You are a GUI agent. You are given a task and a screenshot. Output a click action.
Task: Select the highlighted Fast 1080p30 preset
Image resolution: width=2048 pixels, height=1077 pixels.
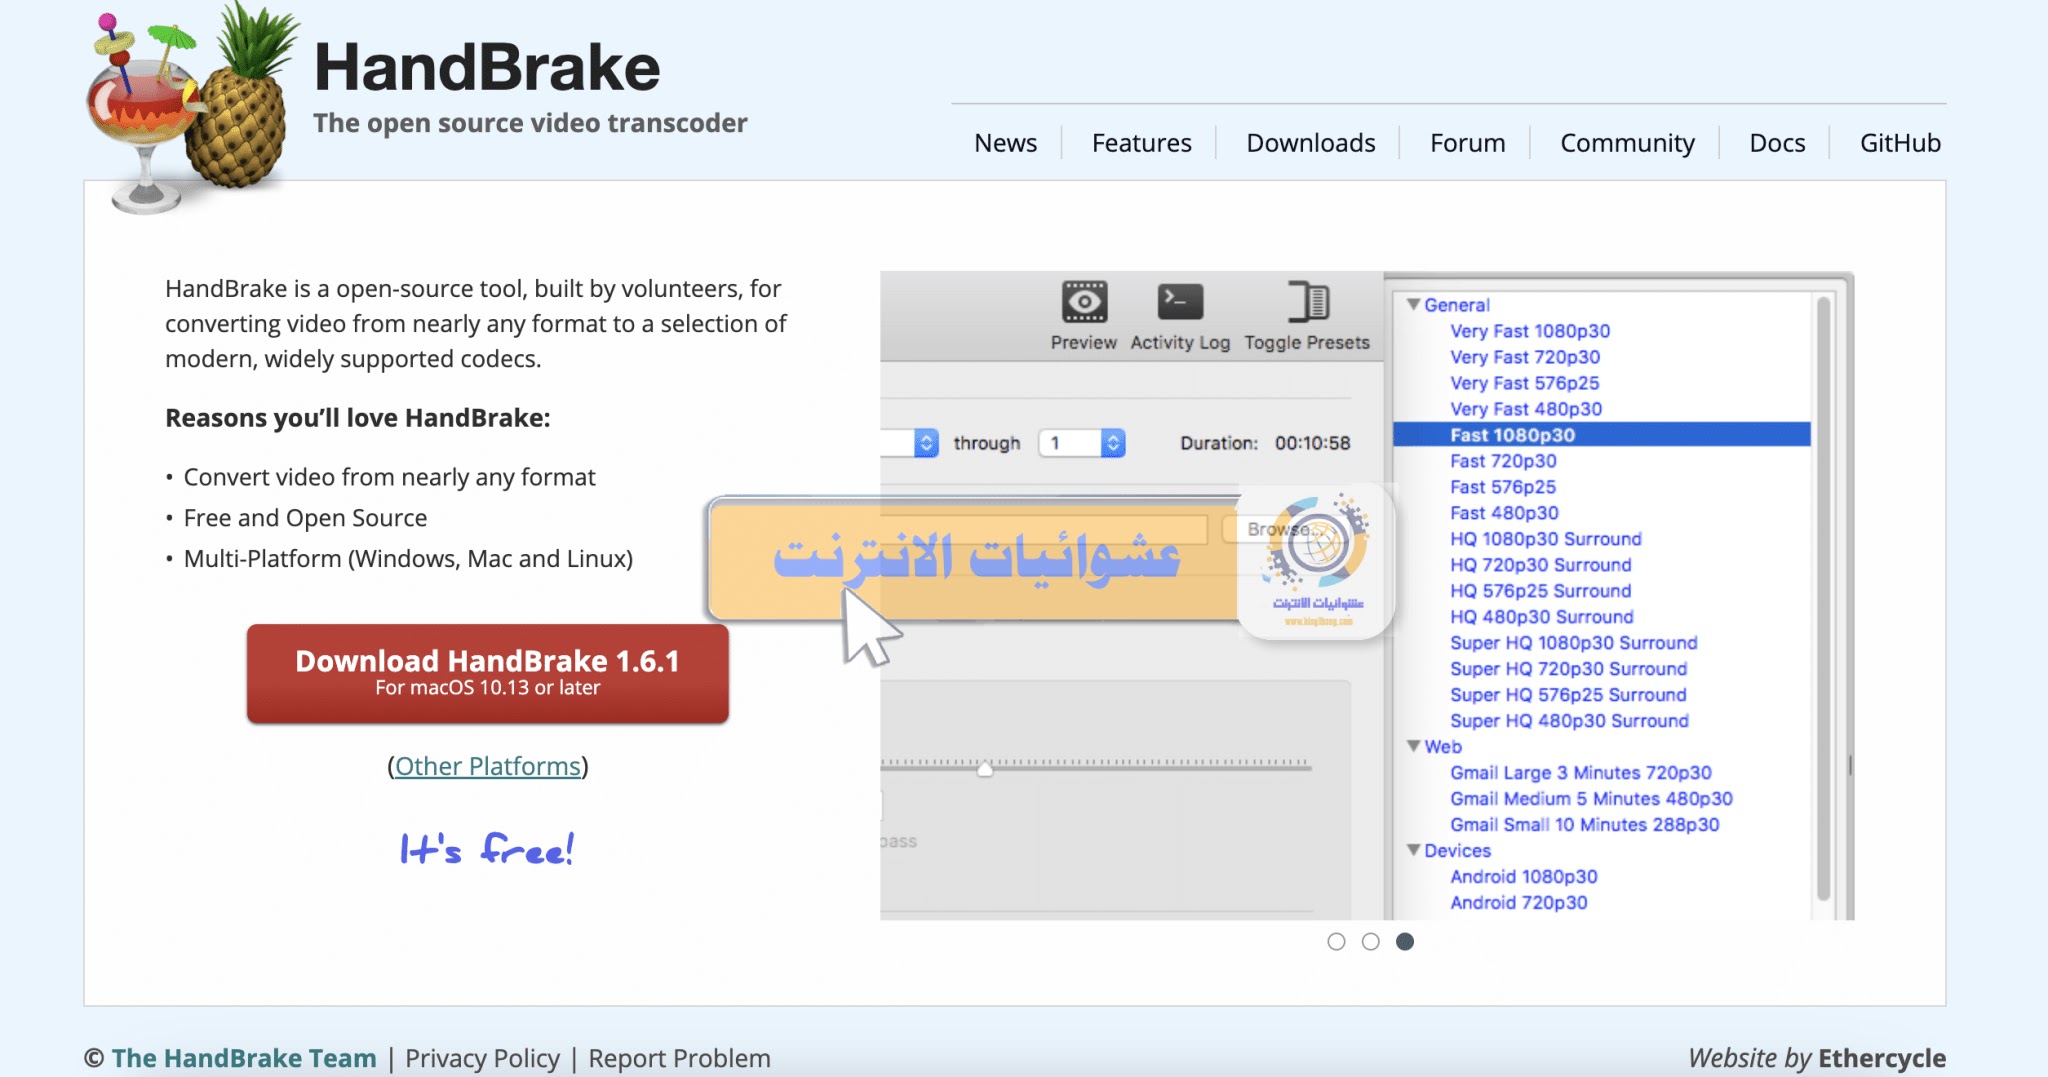click(1601, 435)
